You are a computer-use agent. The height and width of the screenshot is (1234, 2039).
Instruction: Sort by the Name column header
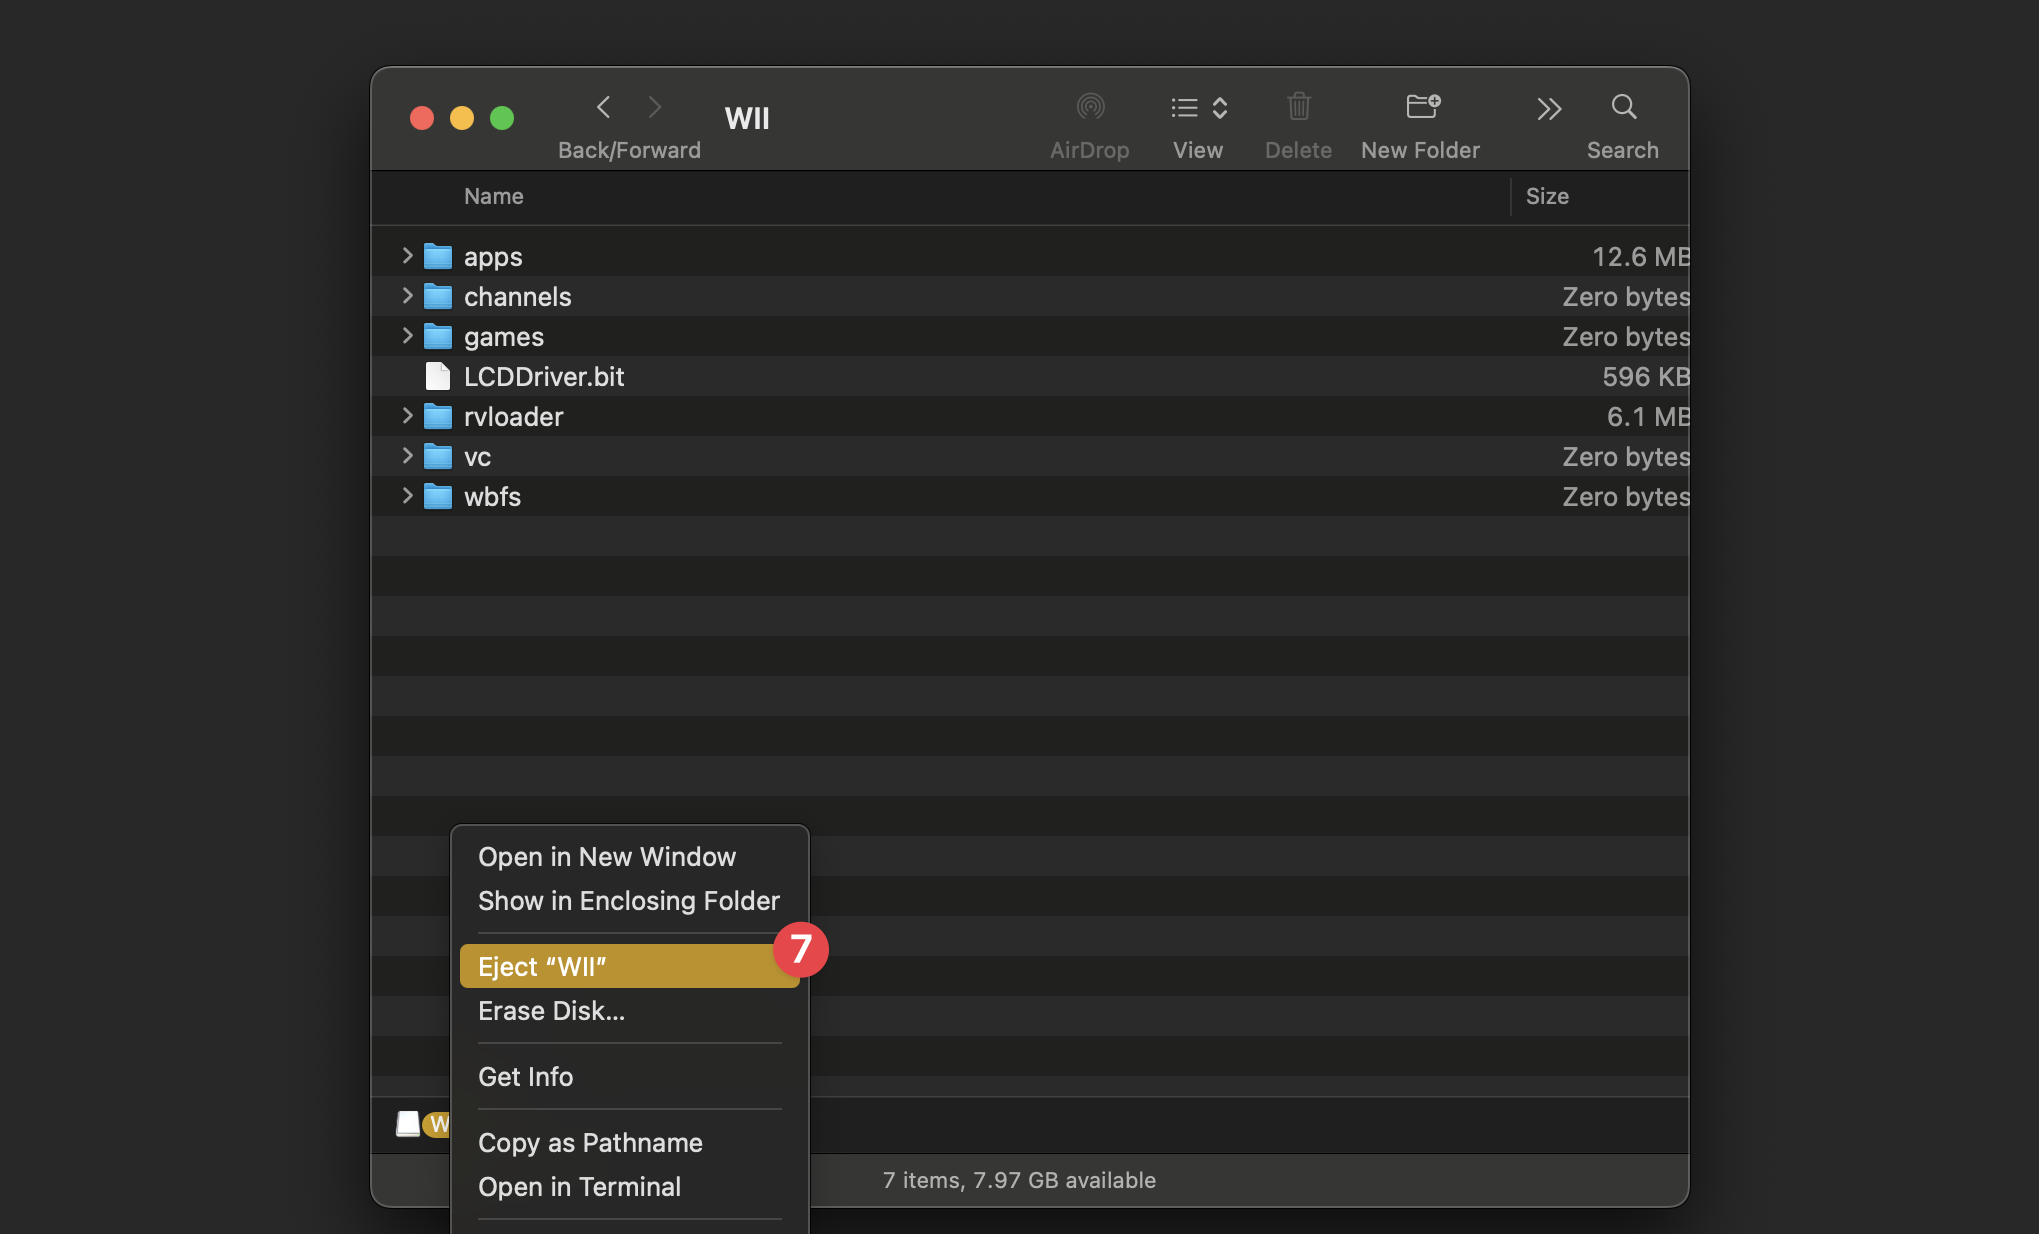pyautogui.click(x=493, y=196)
